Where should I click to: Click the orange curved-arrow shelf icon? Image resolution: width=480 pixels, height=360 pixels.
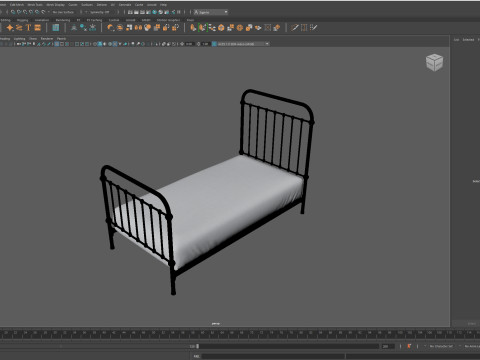(x=111, y=28)
